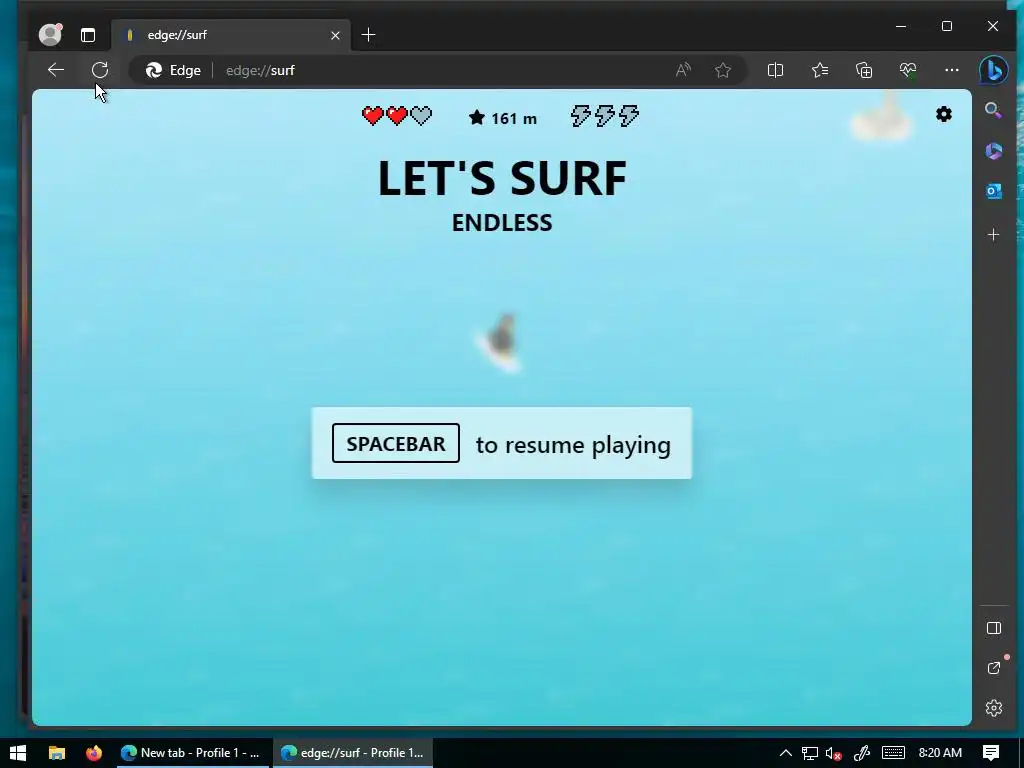
Task: Click the first lightning boost icon
Action: [x=581, y=116]
